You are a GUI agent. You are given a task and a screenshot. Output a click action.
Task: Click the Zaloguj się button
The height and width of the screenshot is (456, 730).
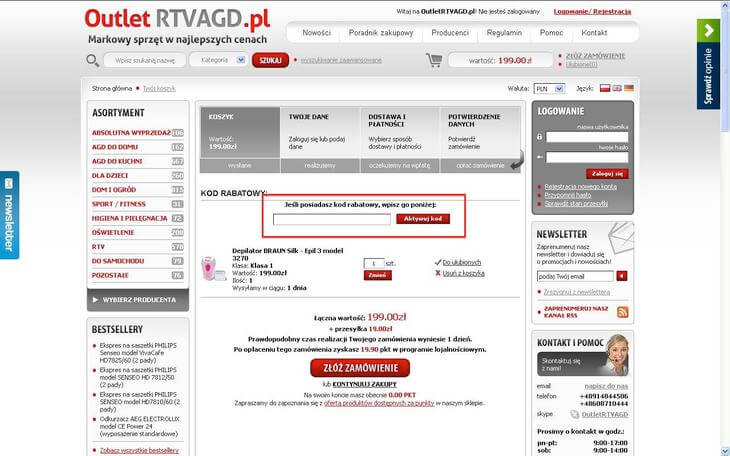click(x=607, y=174)
